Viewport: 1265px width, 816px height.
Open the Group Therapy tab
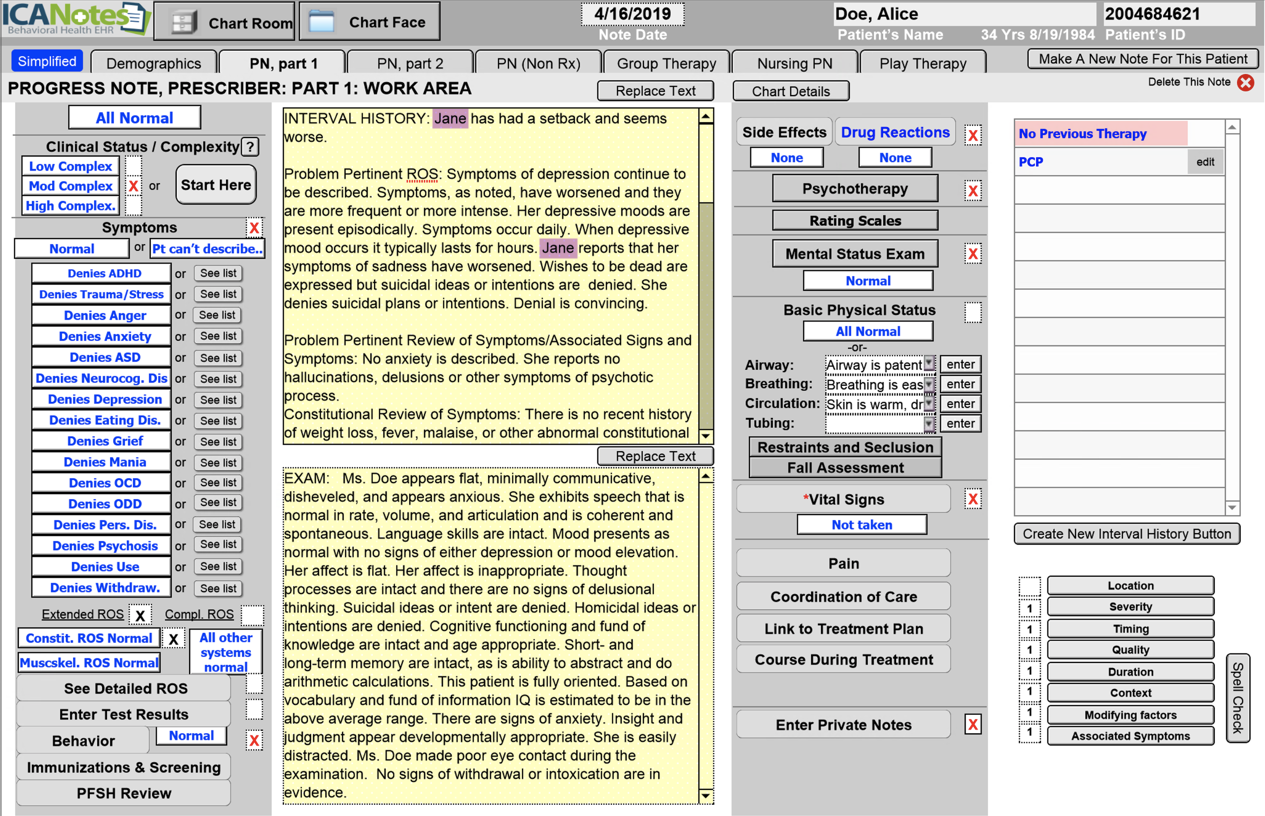point(666,63)
